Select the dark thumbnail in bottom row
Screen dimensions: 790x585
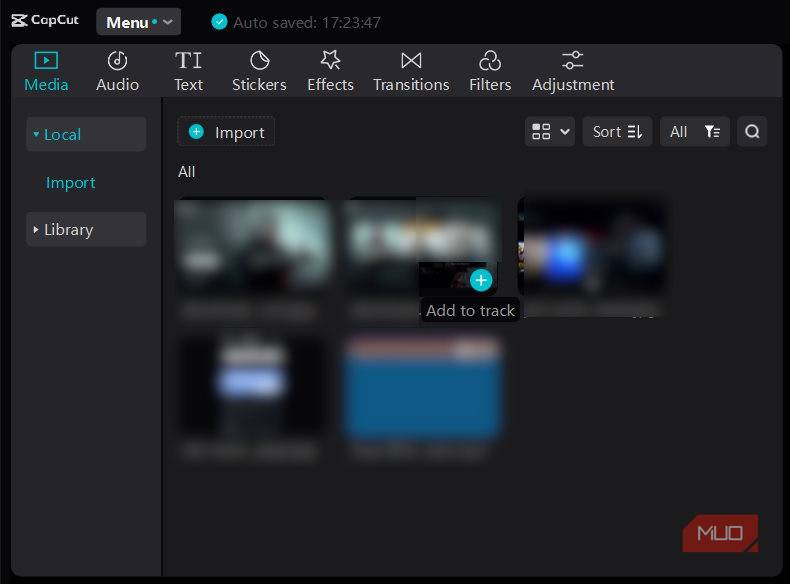click(x=253, y=385)
